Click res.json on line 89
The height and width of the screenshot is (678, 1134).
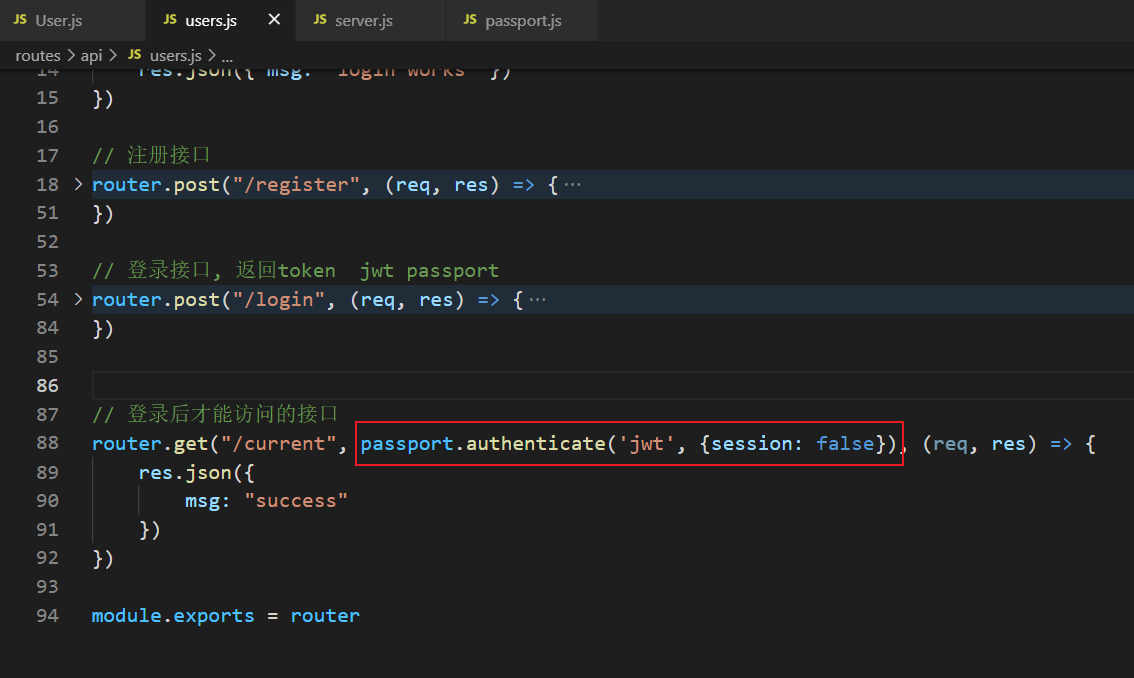[185, 473]
